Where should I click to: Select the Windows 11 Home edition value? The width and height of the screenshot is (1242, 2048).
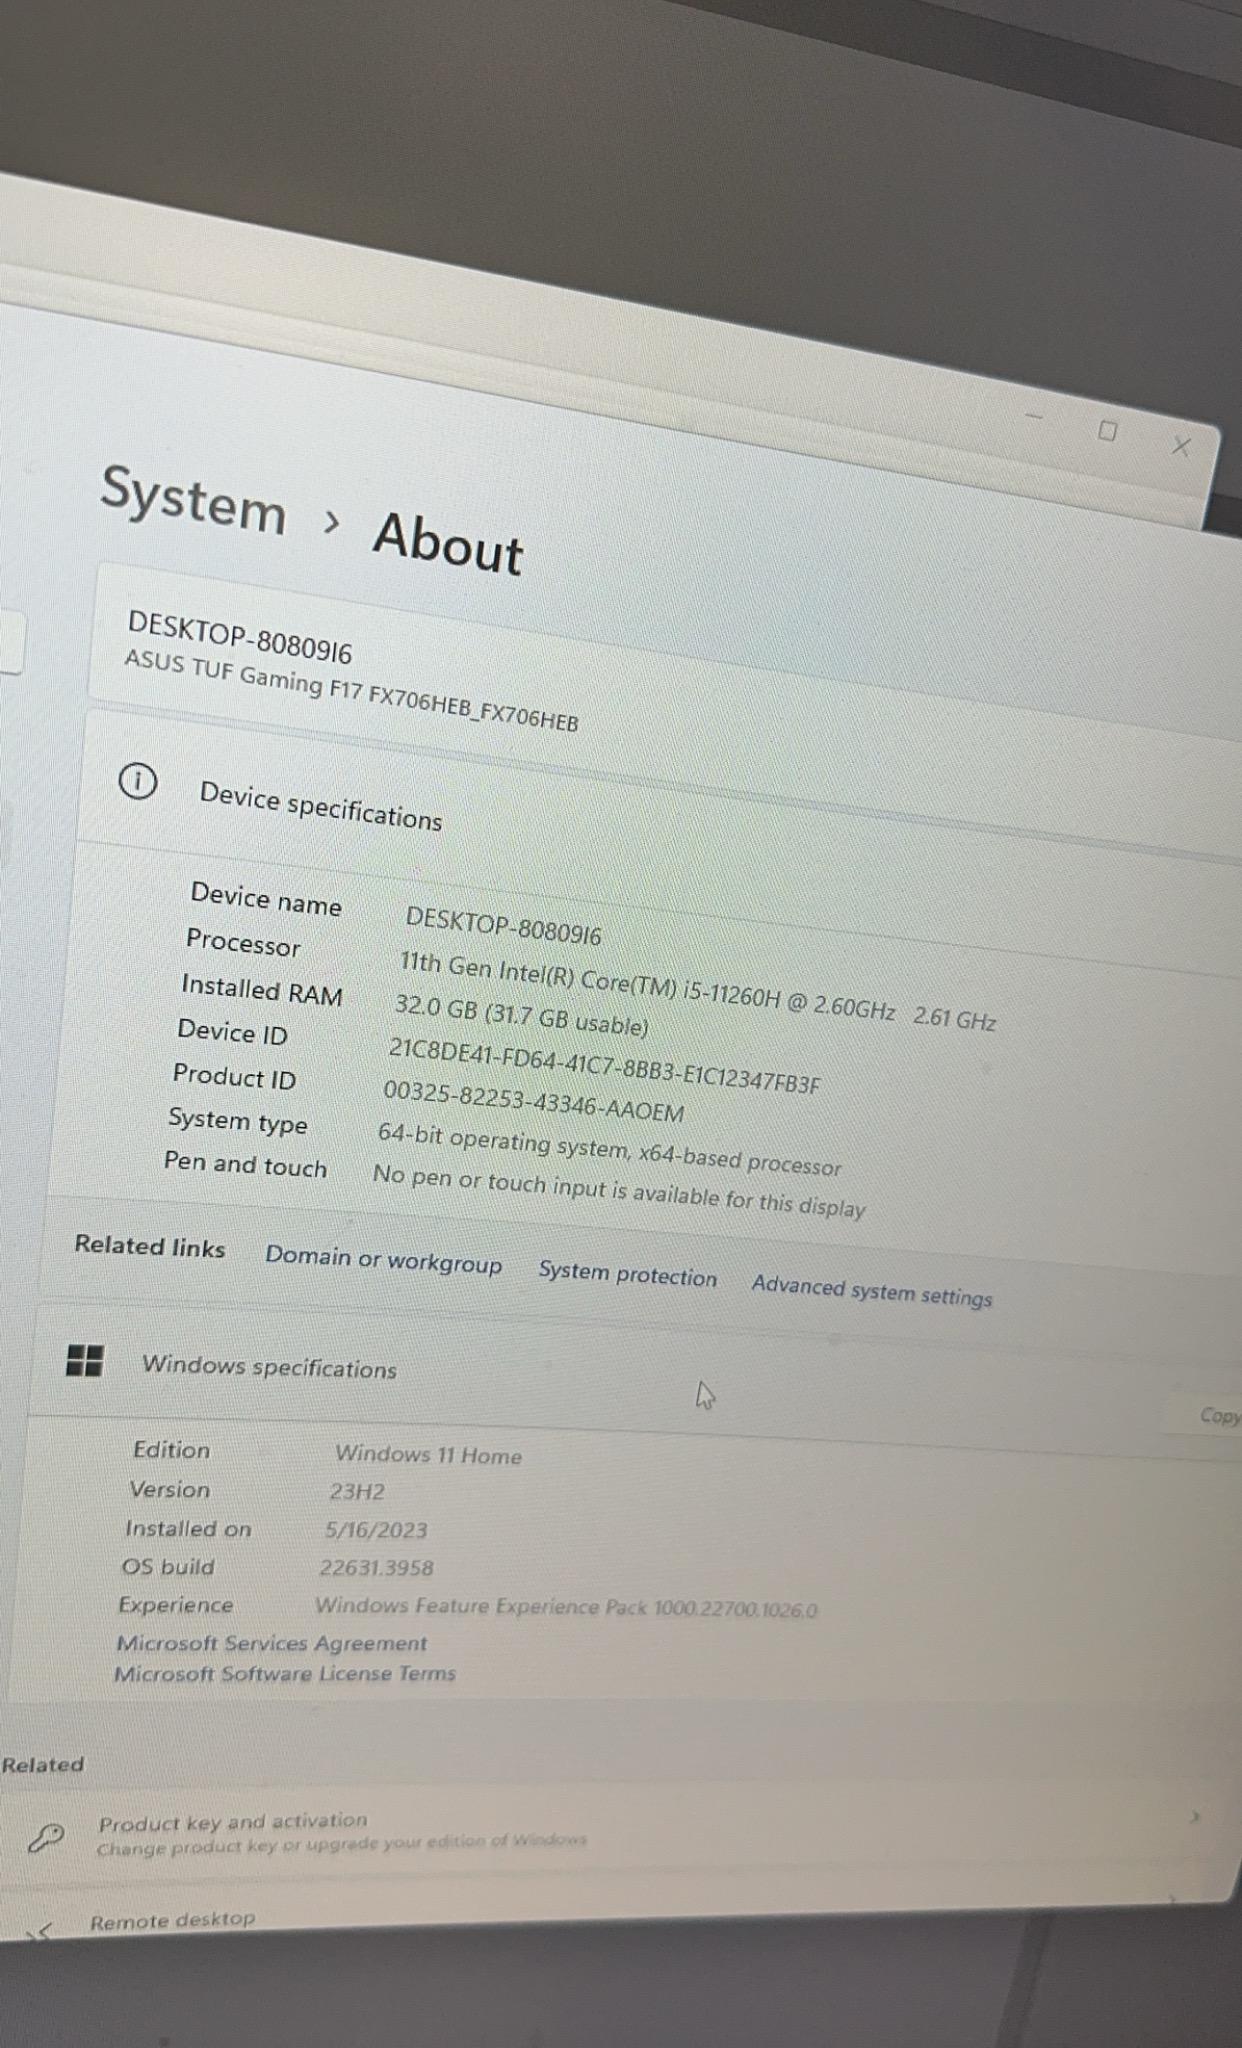[x=428, y=1455]
